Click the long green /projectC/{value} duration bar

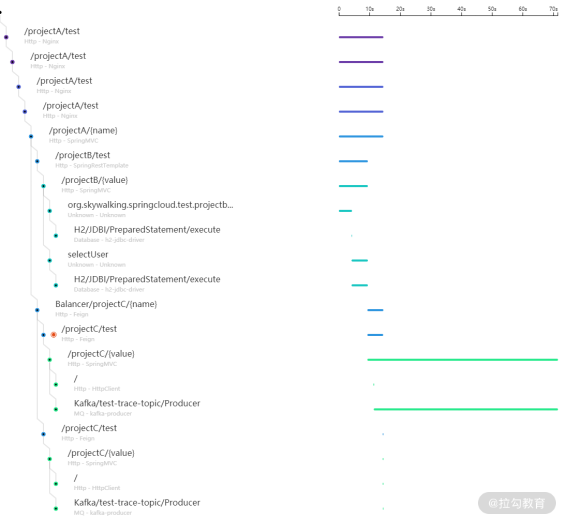[x=463, y=360]
